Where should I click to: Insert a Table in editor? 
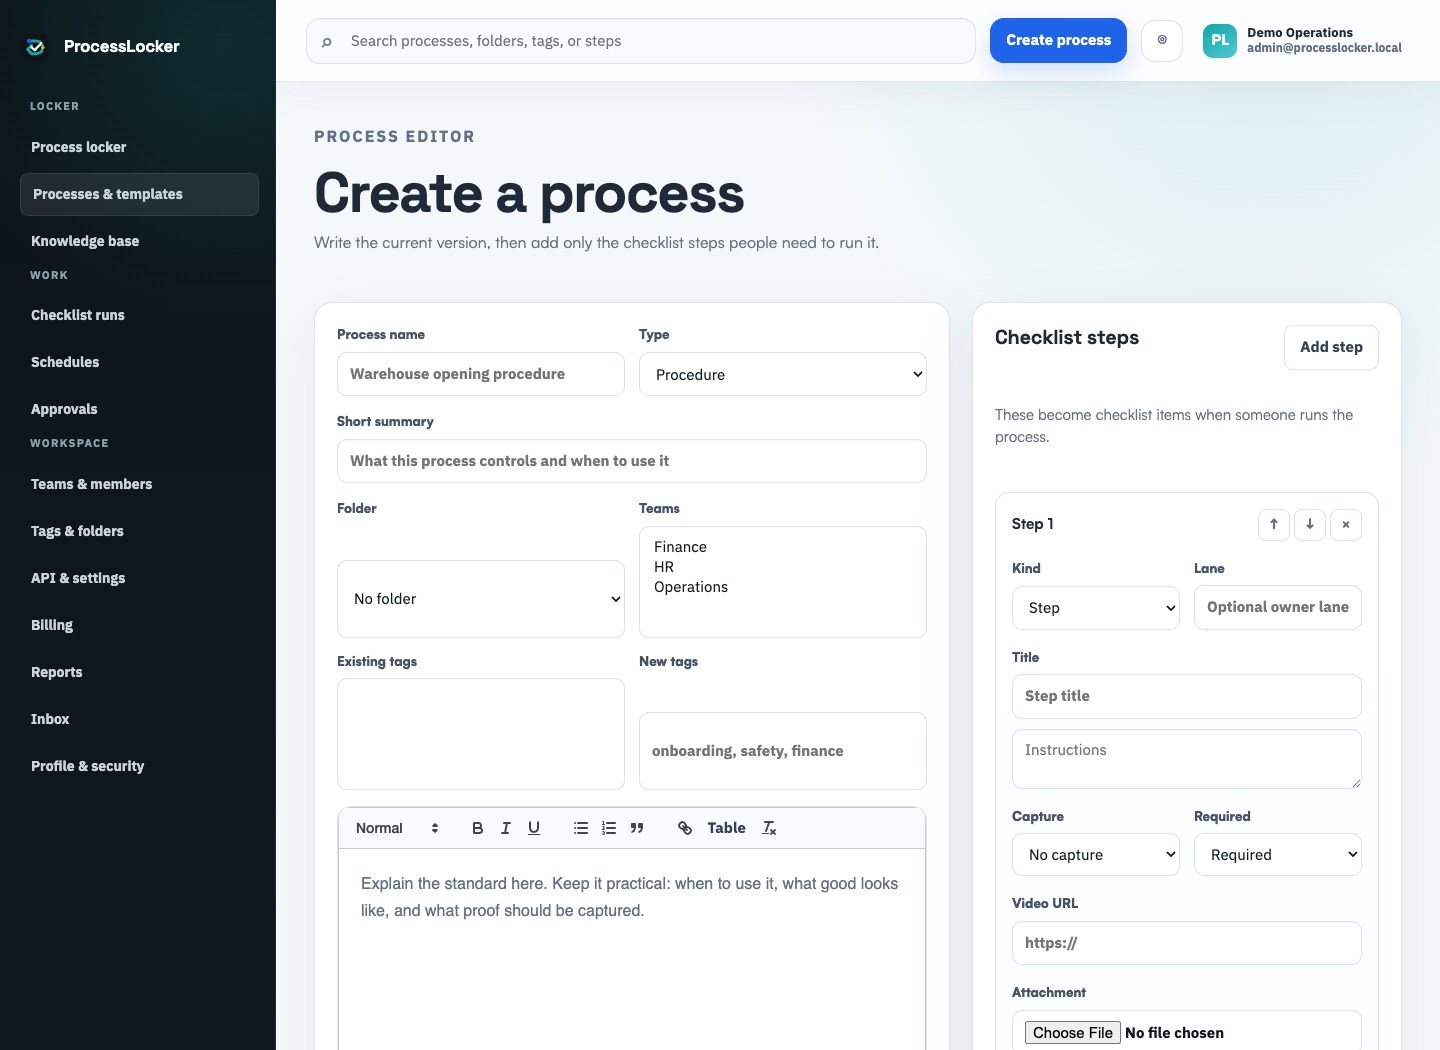click(x=726, y=828)
